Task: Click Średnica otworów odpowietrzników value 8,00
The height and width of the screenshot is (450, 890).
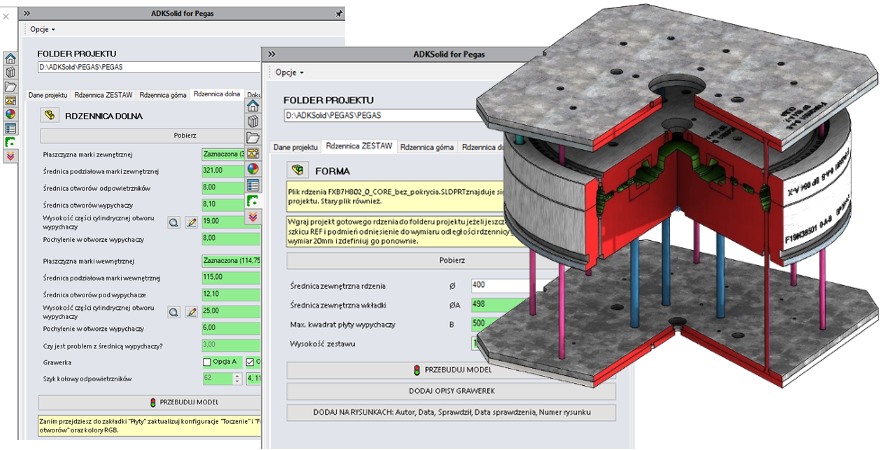Action: click(x=231, y=188)
